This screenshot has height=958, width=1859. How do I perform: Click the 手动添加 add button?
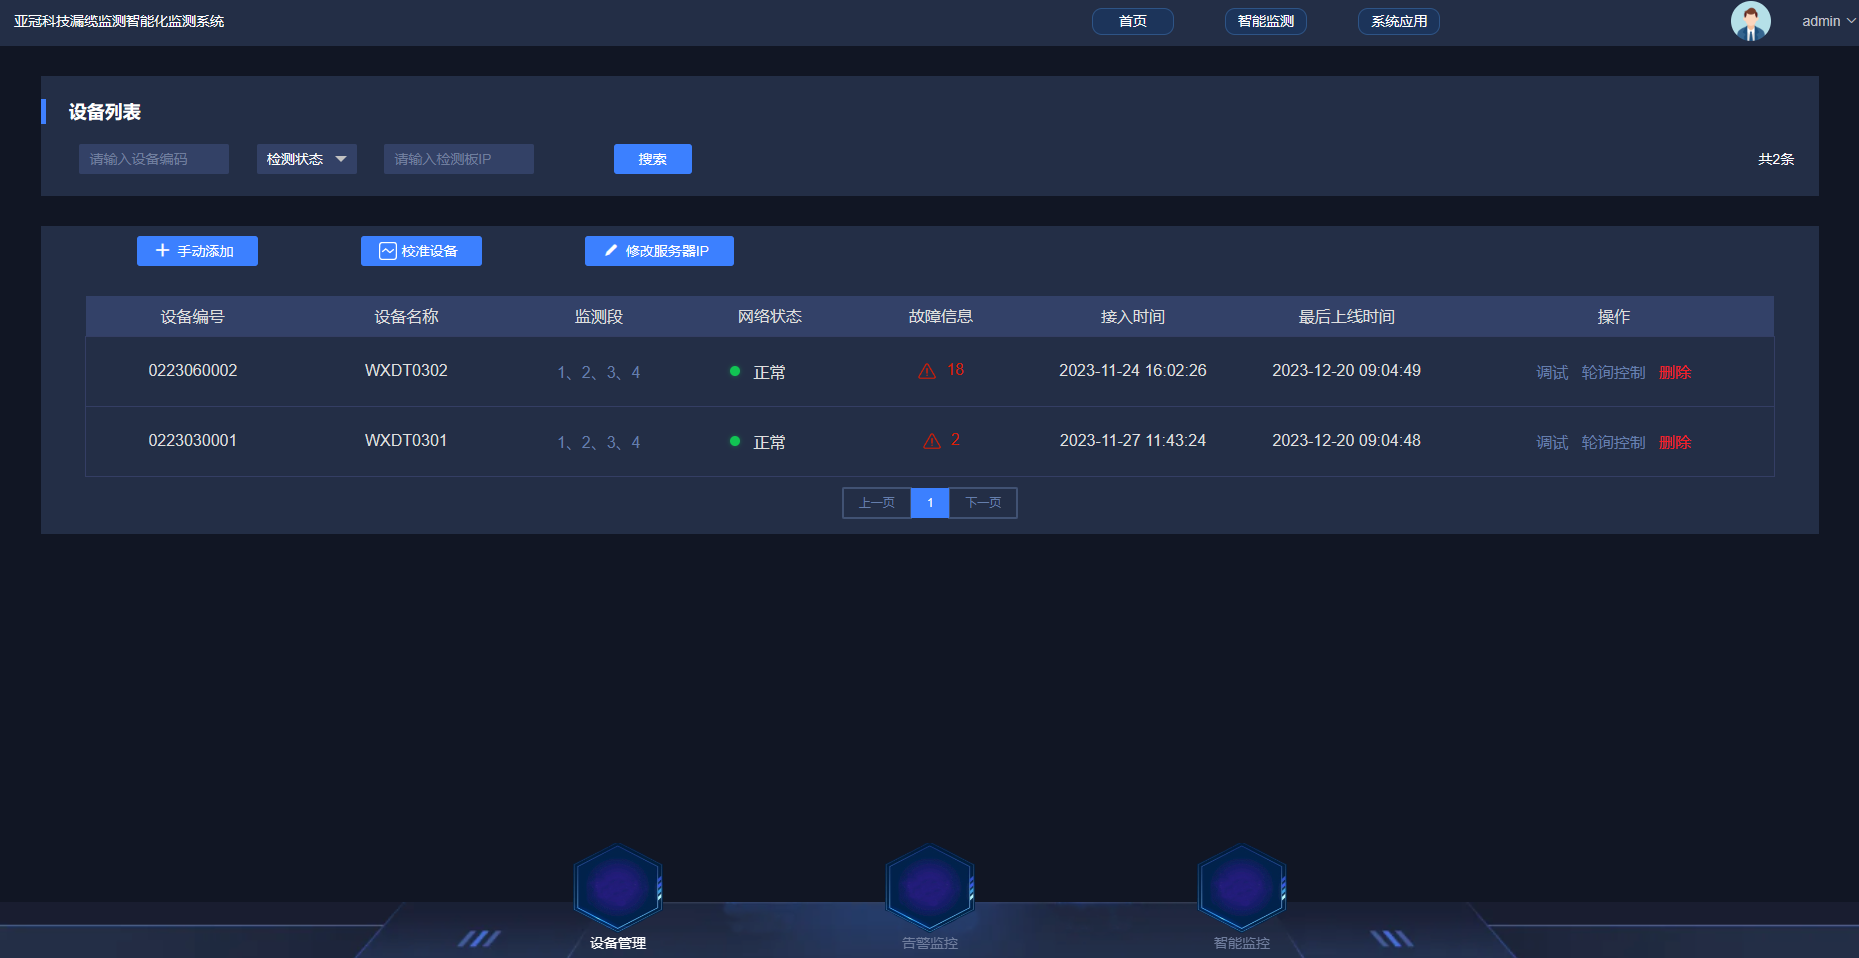(x=197, y=251)
